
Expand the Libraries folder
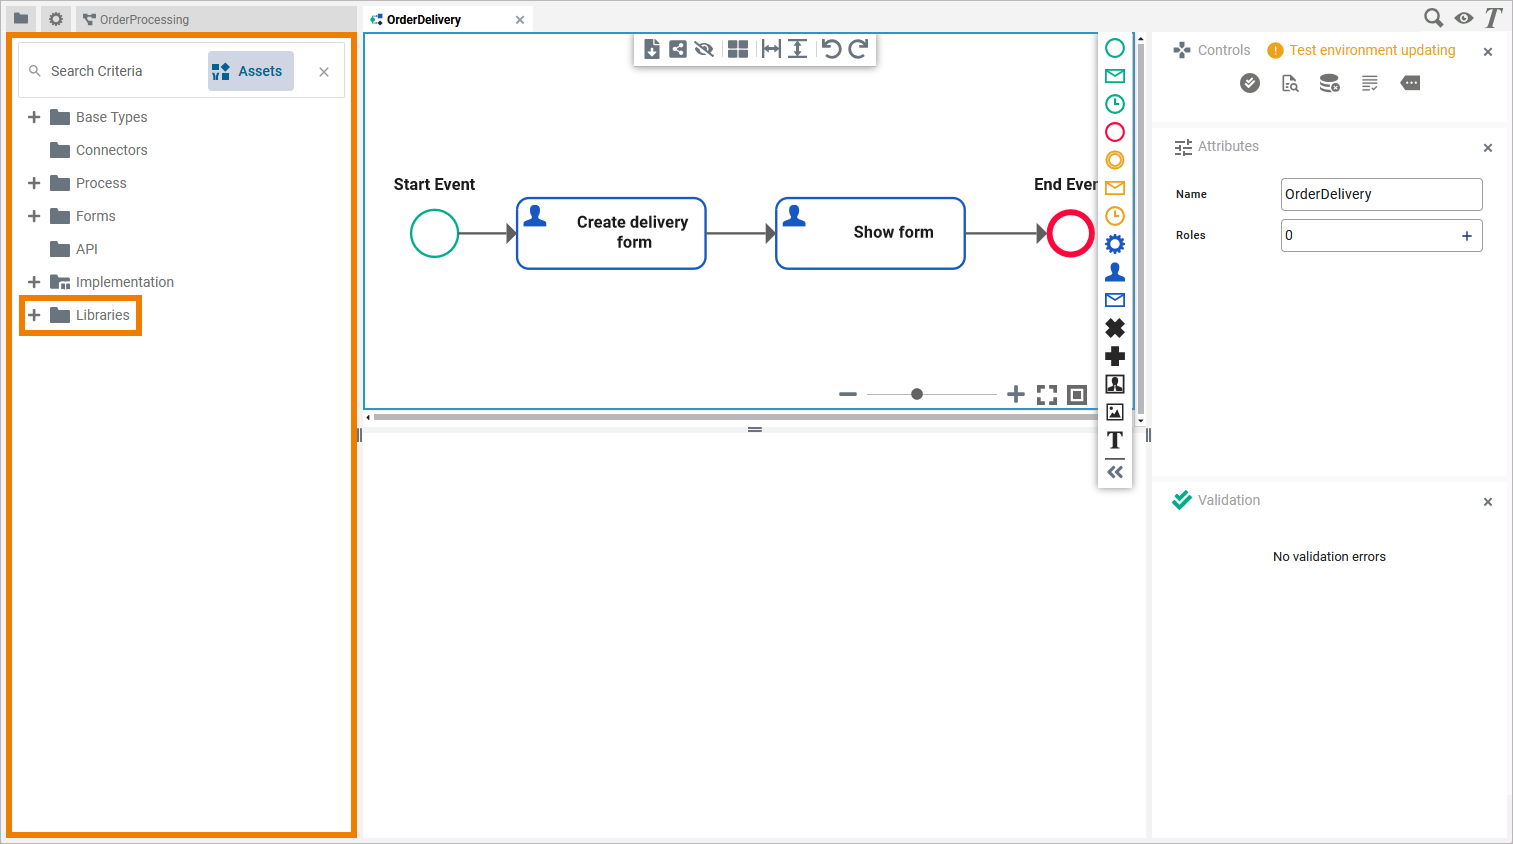pyautogui.click(x=34, y=315)
